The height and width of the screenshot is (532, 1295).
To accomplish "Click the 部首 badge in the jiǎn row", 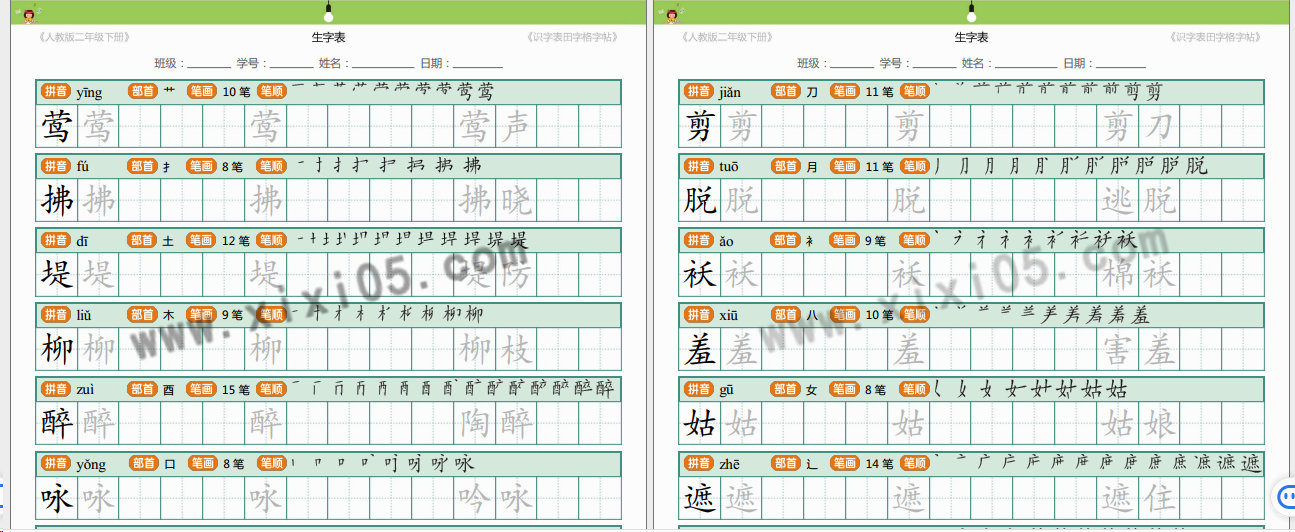I will (x=786, y=92).
